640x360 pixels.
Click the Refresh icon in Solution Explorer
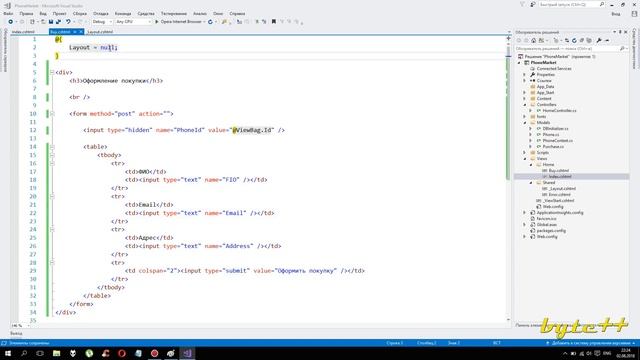(574, 40)
